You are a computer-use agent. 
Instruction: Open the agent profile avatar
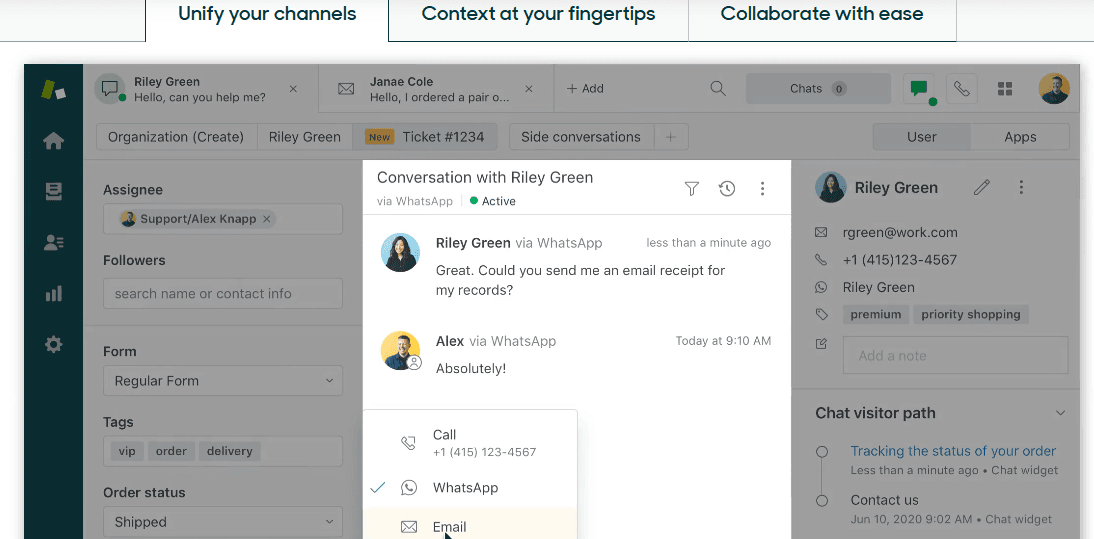click(1054, 89)
